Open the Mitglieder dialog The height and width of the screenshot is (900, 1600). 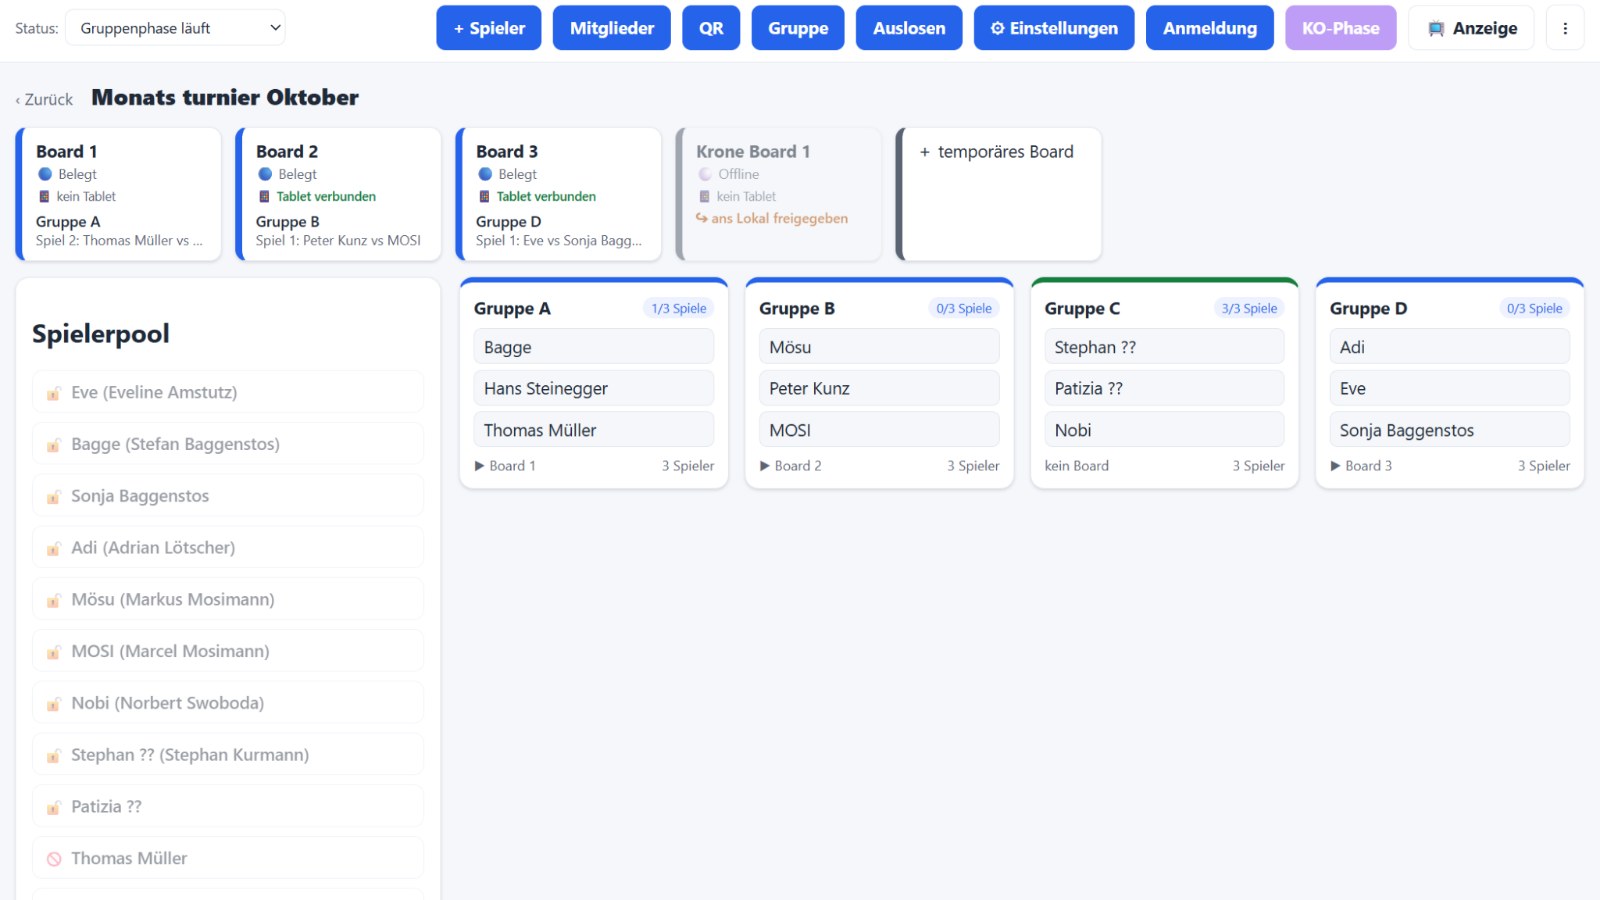pyautogui.click(x=612, y=28)
